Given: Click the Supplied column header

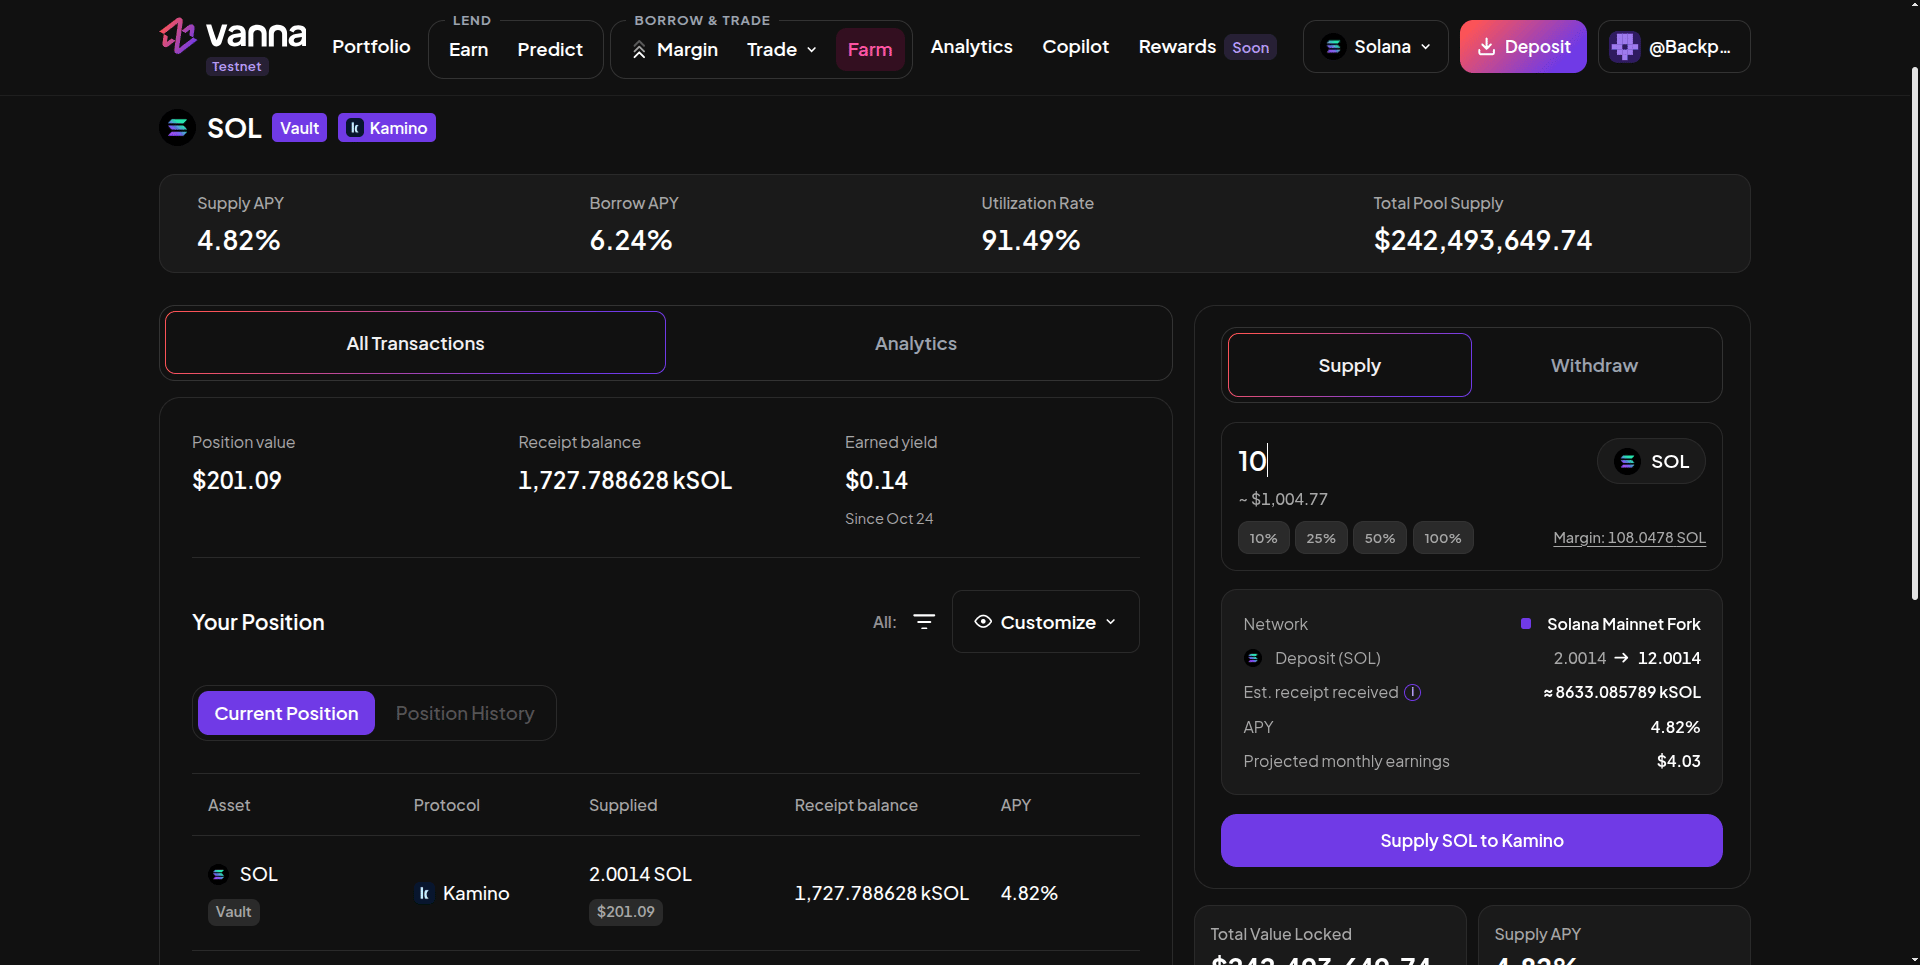Looking at the screenshot, I should click(x=623, y=805).
